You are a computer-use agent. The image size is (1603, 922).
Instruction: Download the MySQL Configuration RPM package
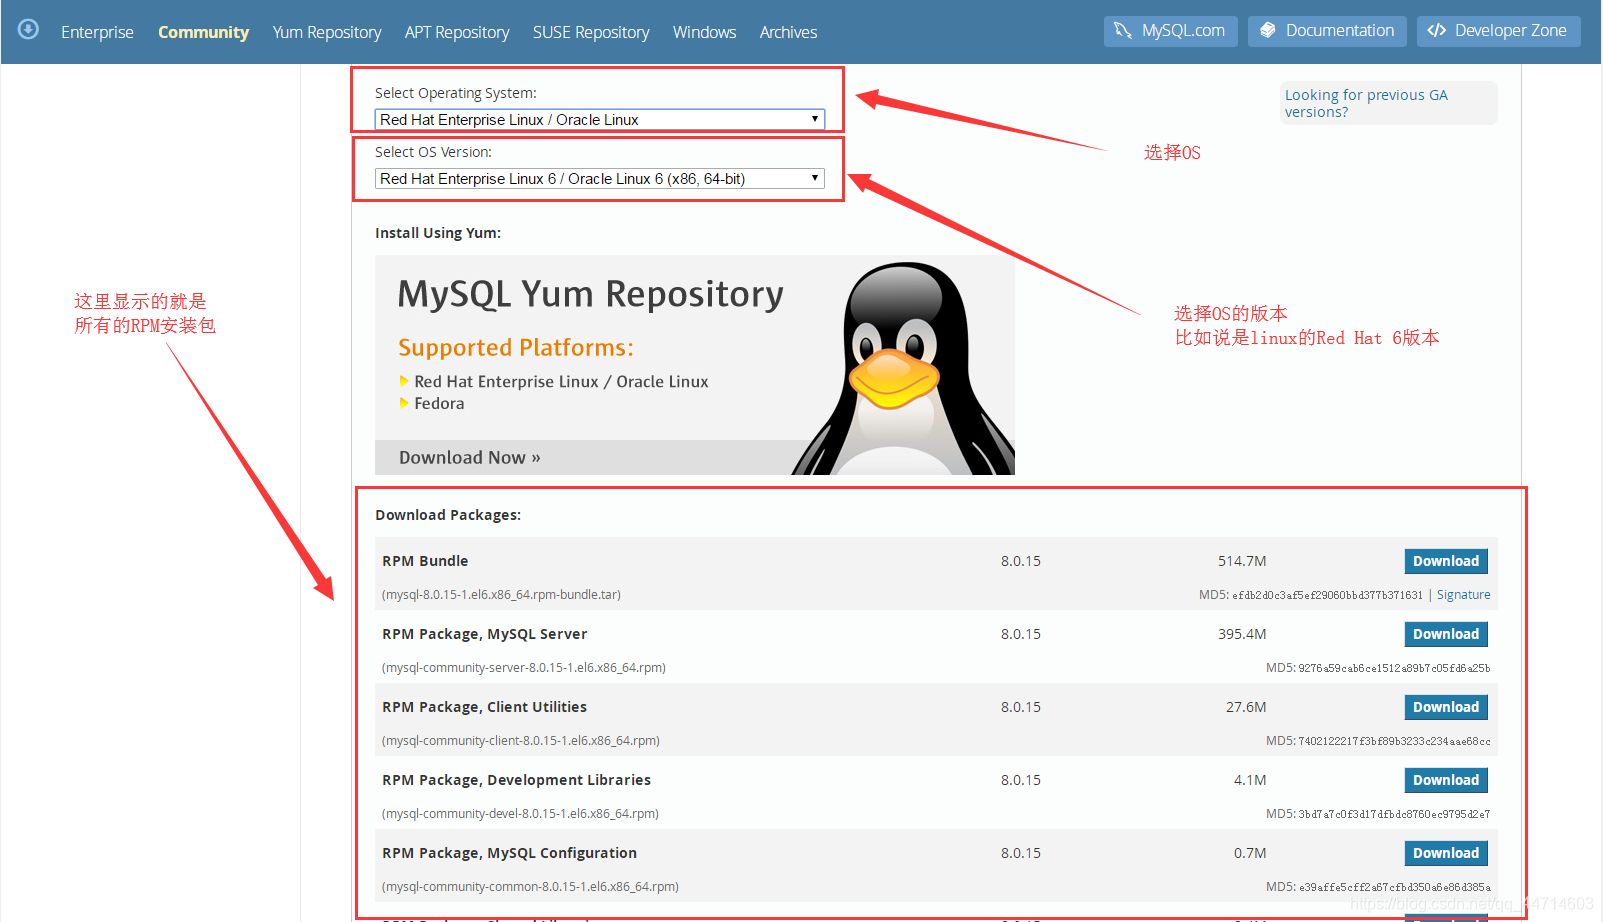[1446, 853]
